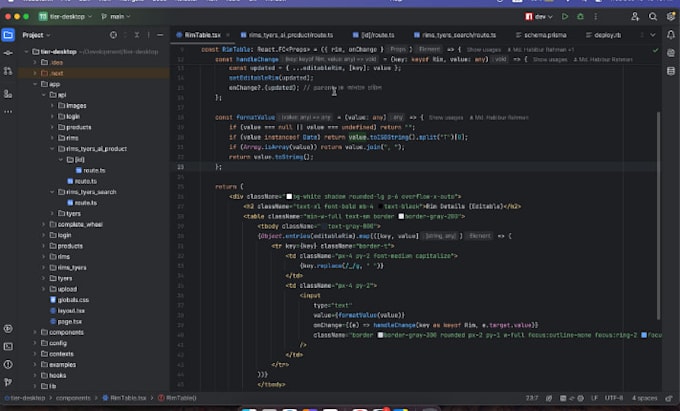Image resolution: width=680 pixels, height=411 pixels.
Task: Switch to rims_tyers_search/route.ts tab
Action: click(455, 35)
